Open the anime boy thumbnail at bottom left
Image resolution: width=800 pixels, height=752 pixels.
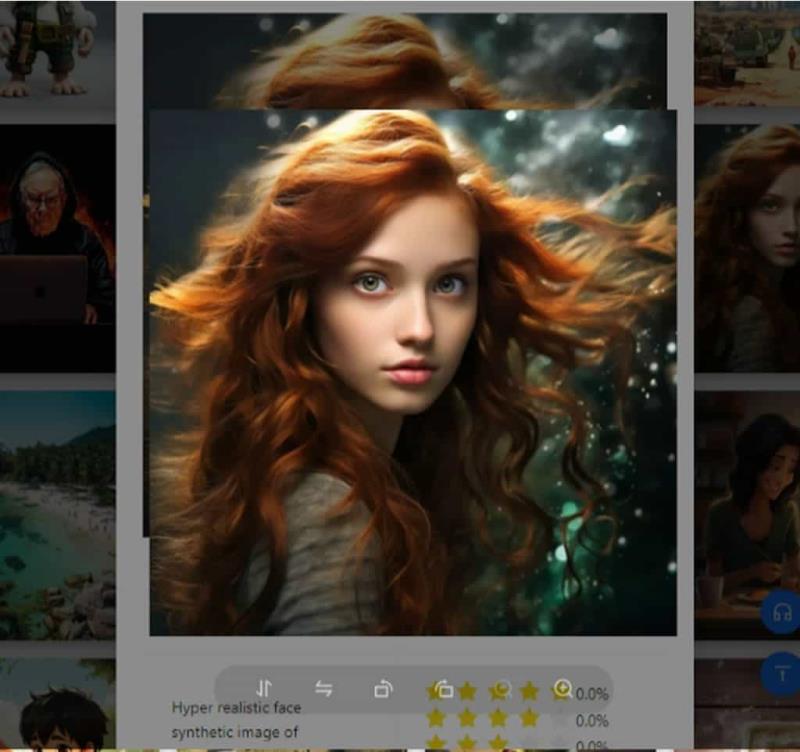tap(58, 704)
